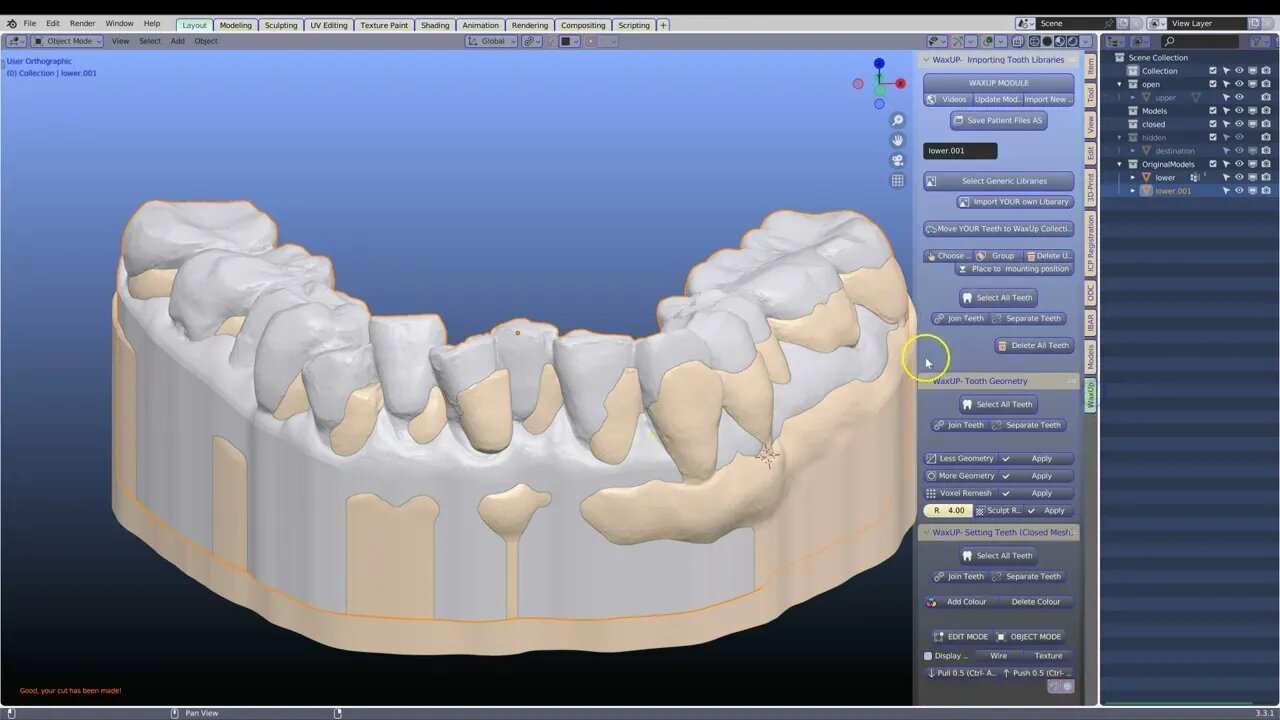The height and width of the screenshot is (720, 1280).
Task: Toggle exclude checkbox for OriginalModels collection
Action: 1213,164
